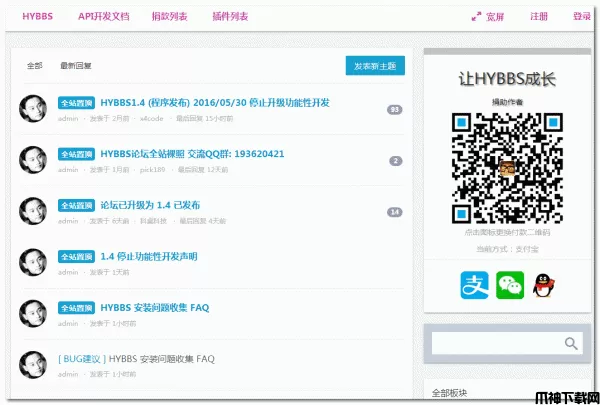Click the 注册 register link

coord(539,17)
